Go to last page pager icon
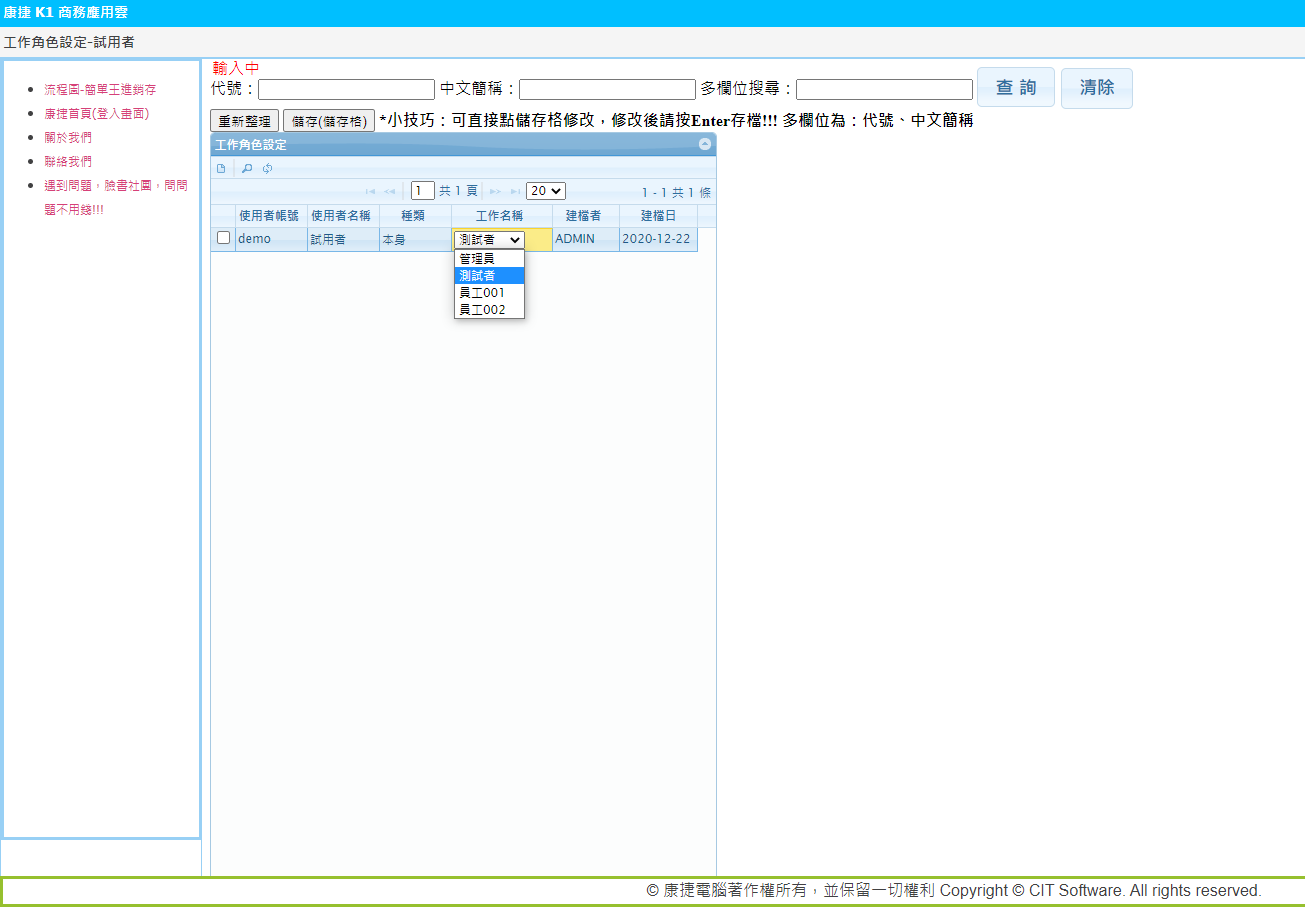 [x=515, y=191]
